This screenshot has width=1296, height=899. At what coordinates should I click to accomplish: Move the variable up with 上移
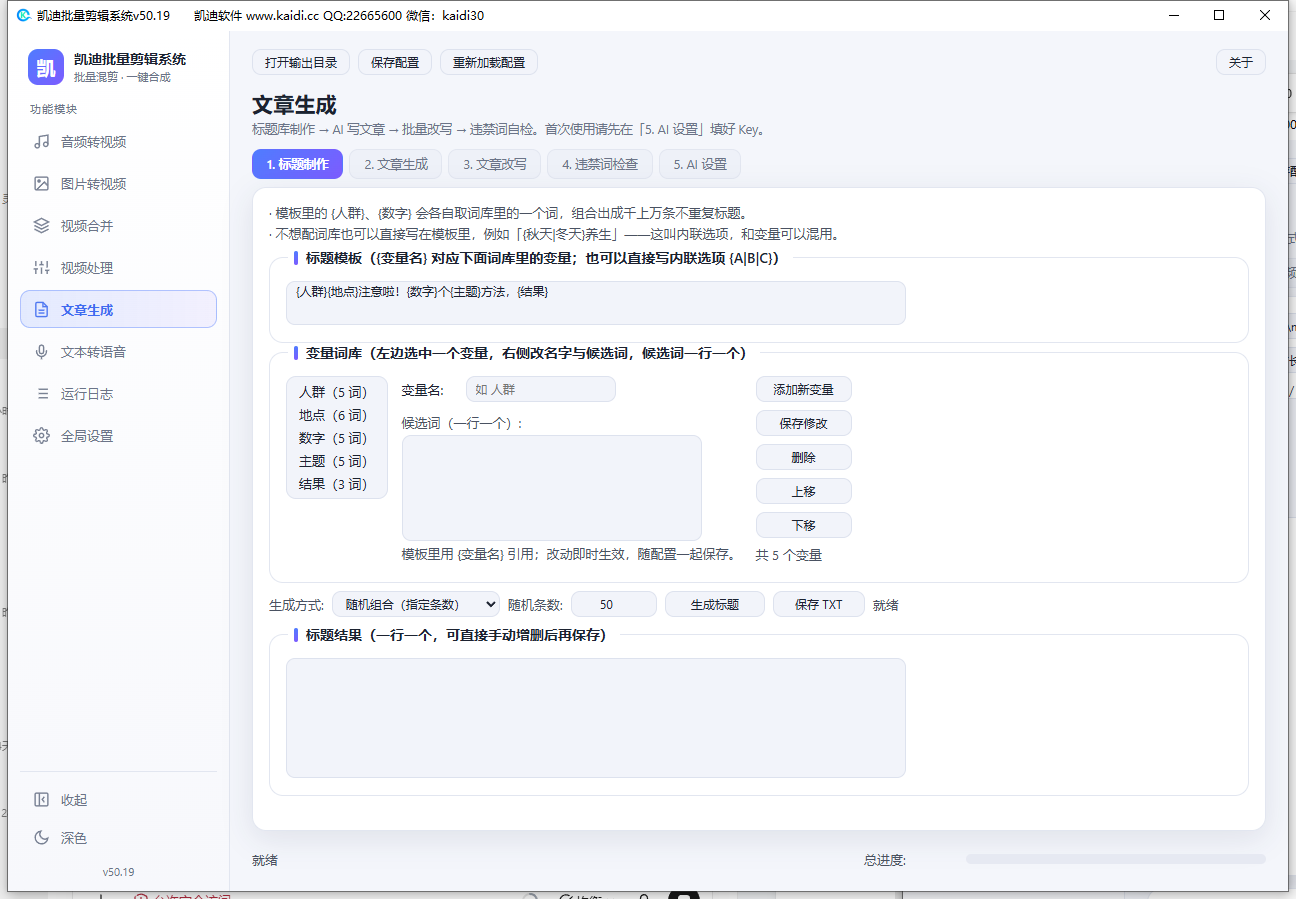point(804,491)
